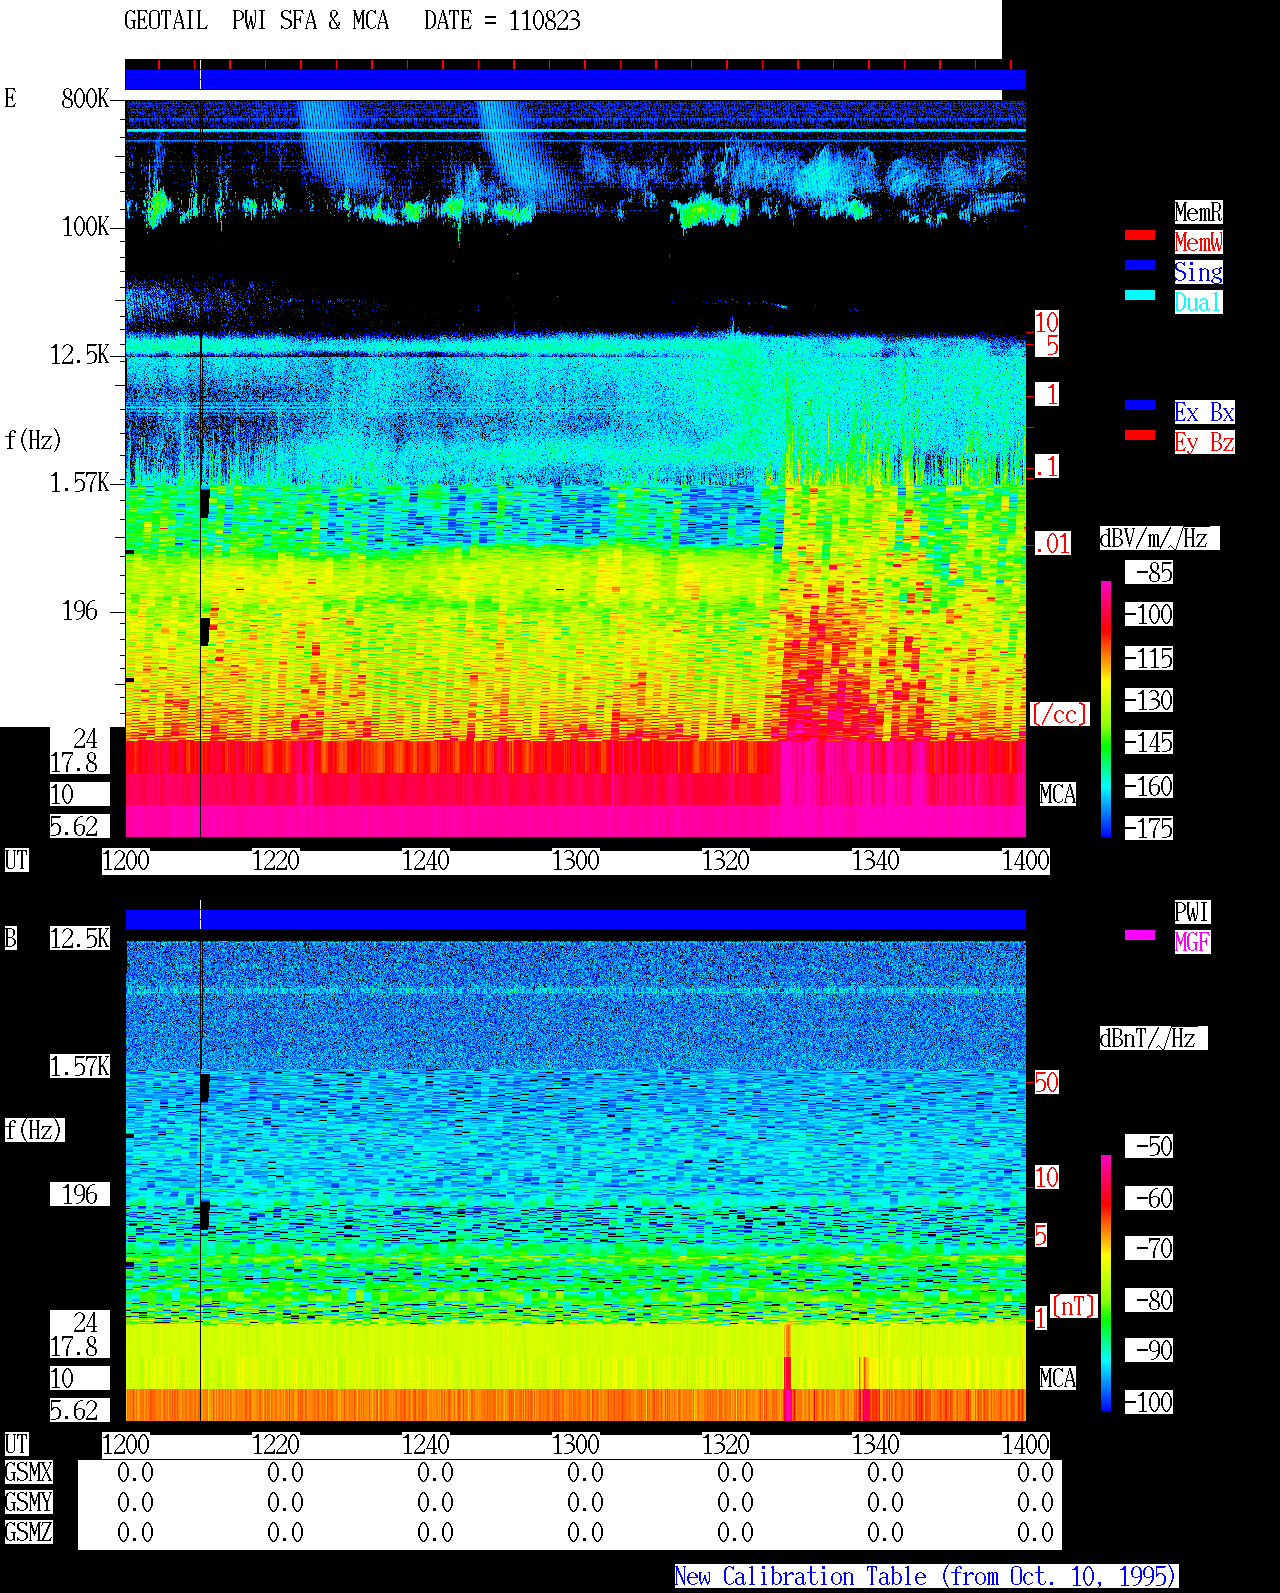Click the red Ey Bz legend swatch

click(1140, 435)
